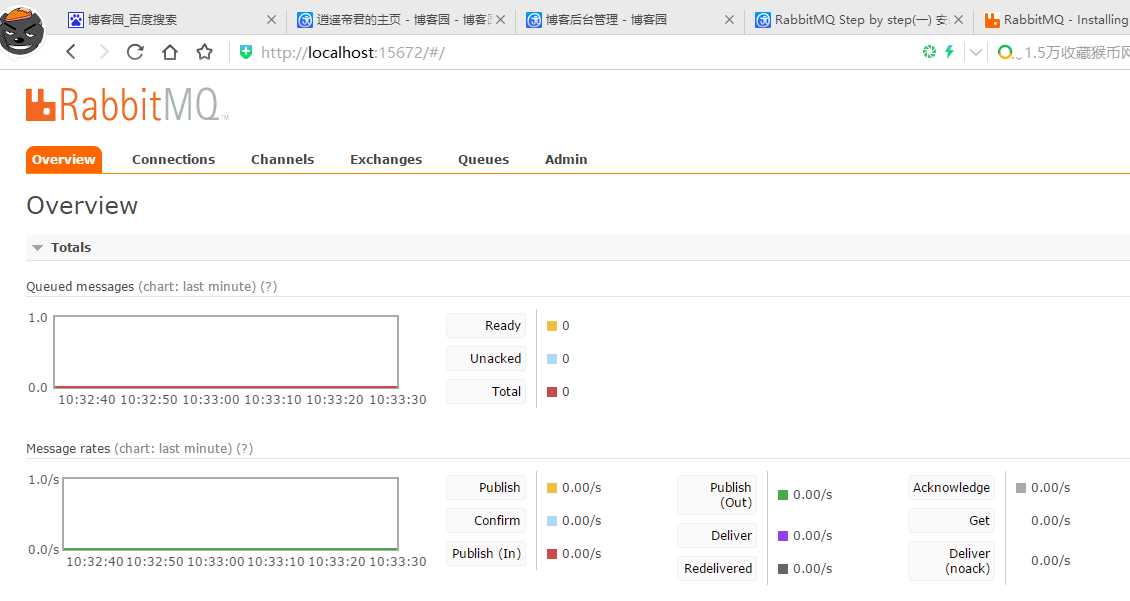Viewport: 1130px width, 601px height.
Task: Close the 博客后台管理 tab
Action: [729, 19]
